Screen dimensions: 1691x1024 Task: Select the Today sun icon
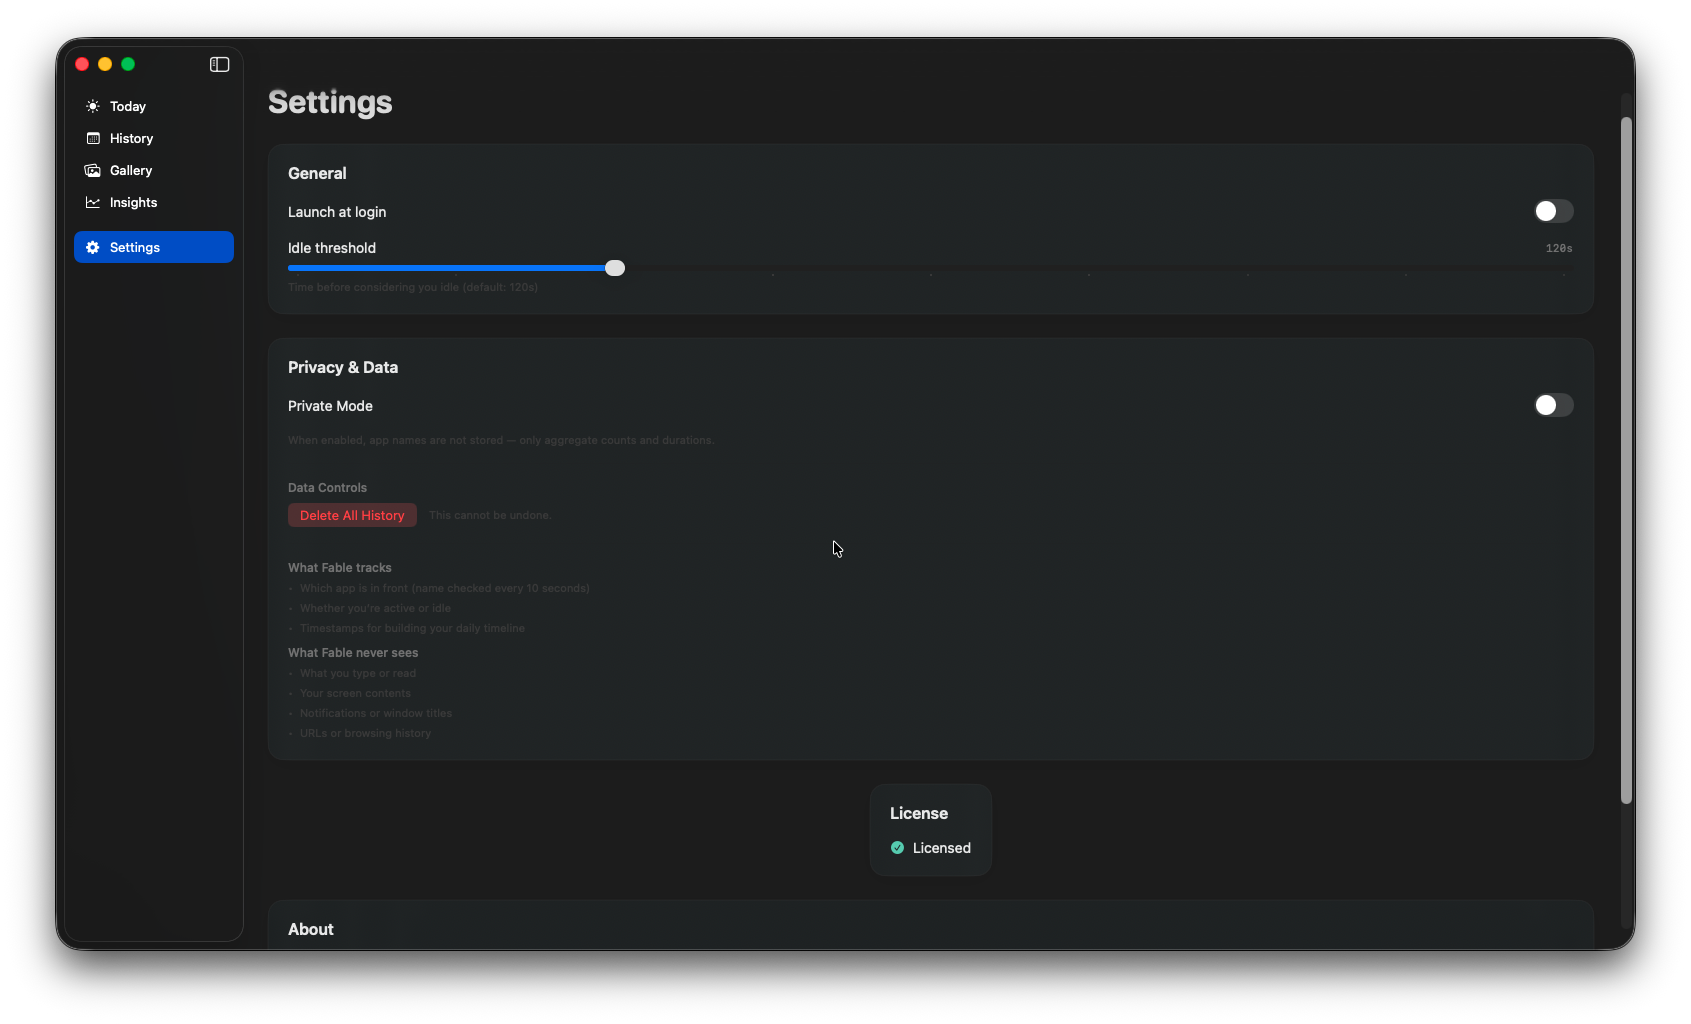(x=92, y=106)
